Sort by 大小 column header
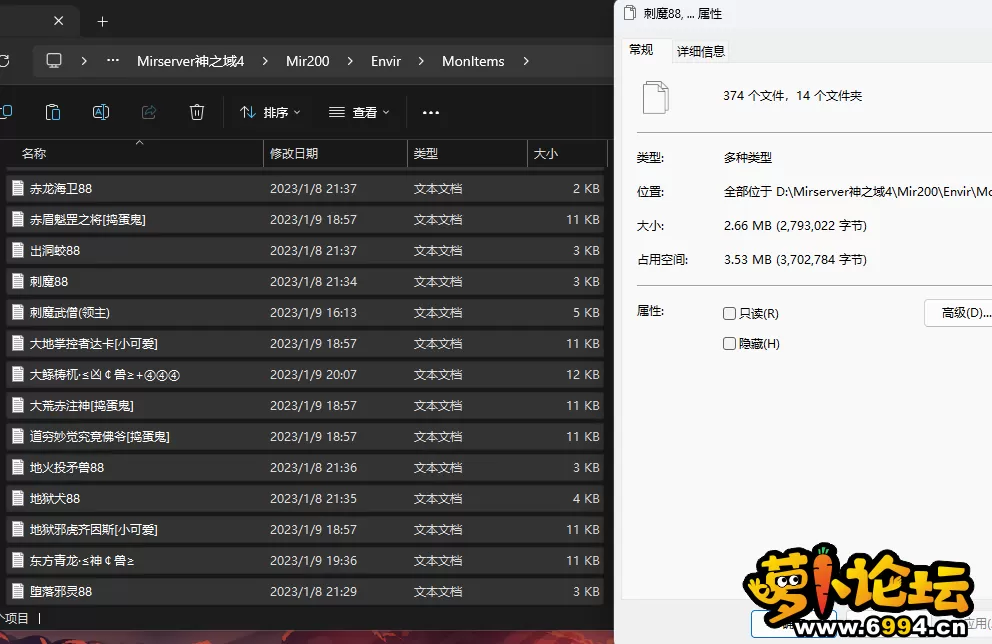Image resolution: width=992 pixels, height=644 pixels. pos(545,153)
